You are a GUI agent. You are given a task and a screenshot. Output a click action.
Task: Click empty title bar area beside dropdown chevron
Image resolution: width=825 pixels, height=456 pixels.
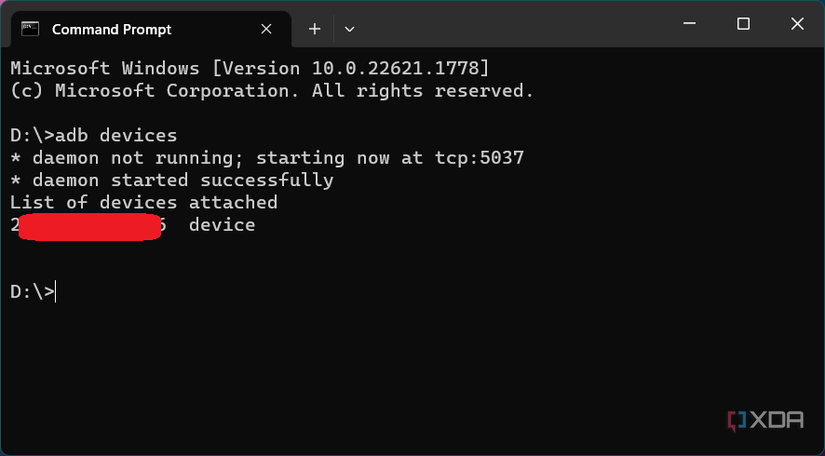click(x=516, y=24)
